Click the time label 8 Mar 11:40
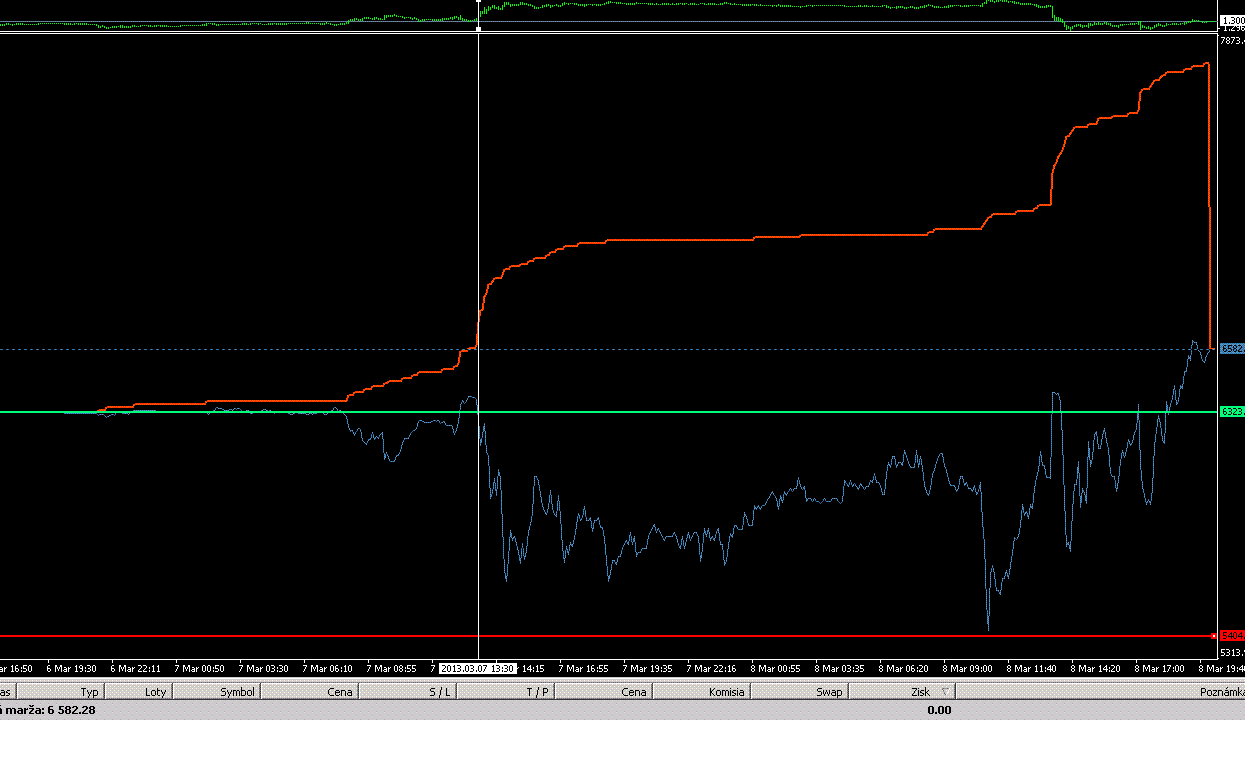This screenshot has height=778, width=1245. tap(1032, 668)
